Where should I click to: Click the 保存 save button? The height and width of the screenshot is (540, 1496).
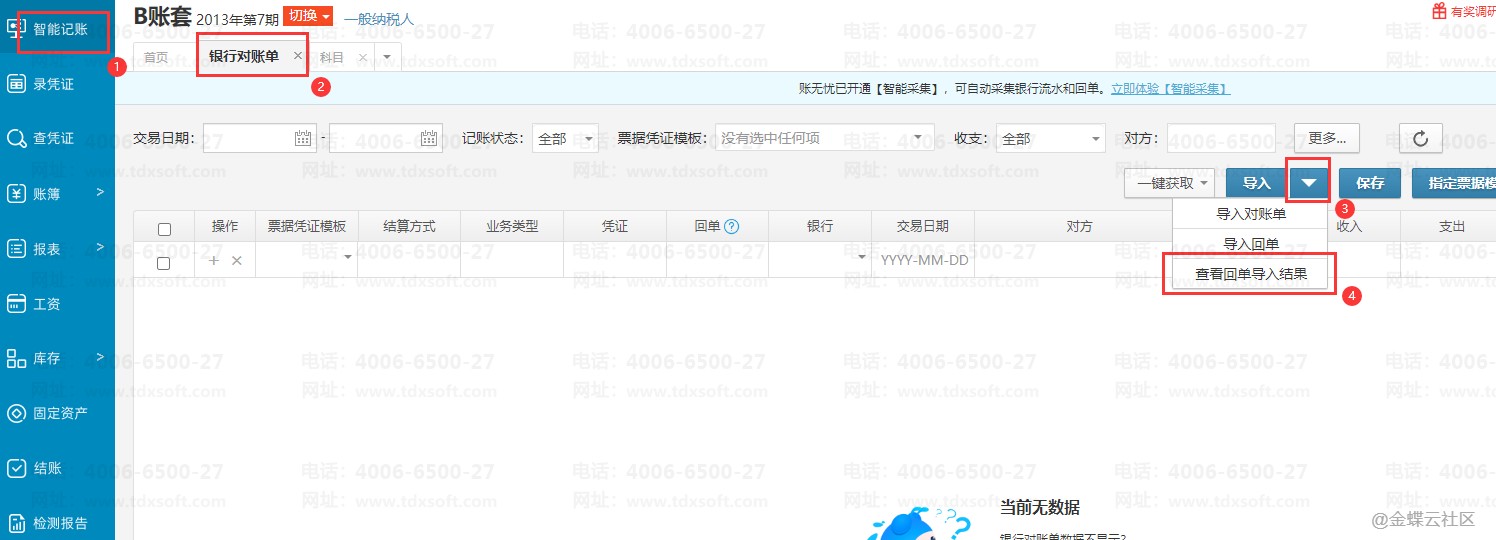pos(1370,183)
